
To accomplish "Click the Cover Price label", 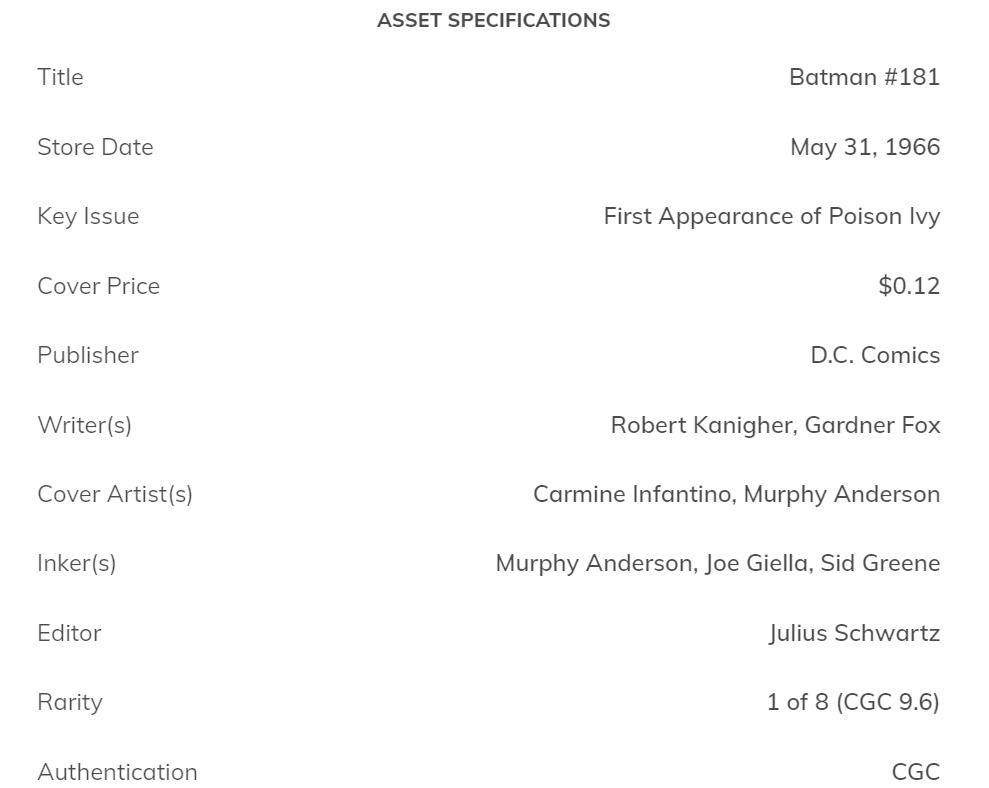I will click(x=98, y=286).
